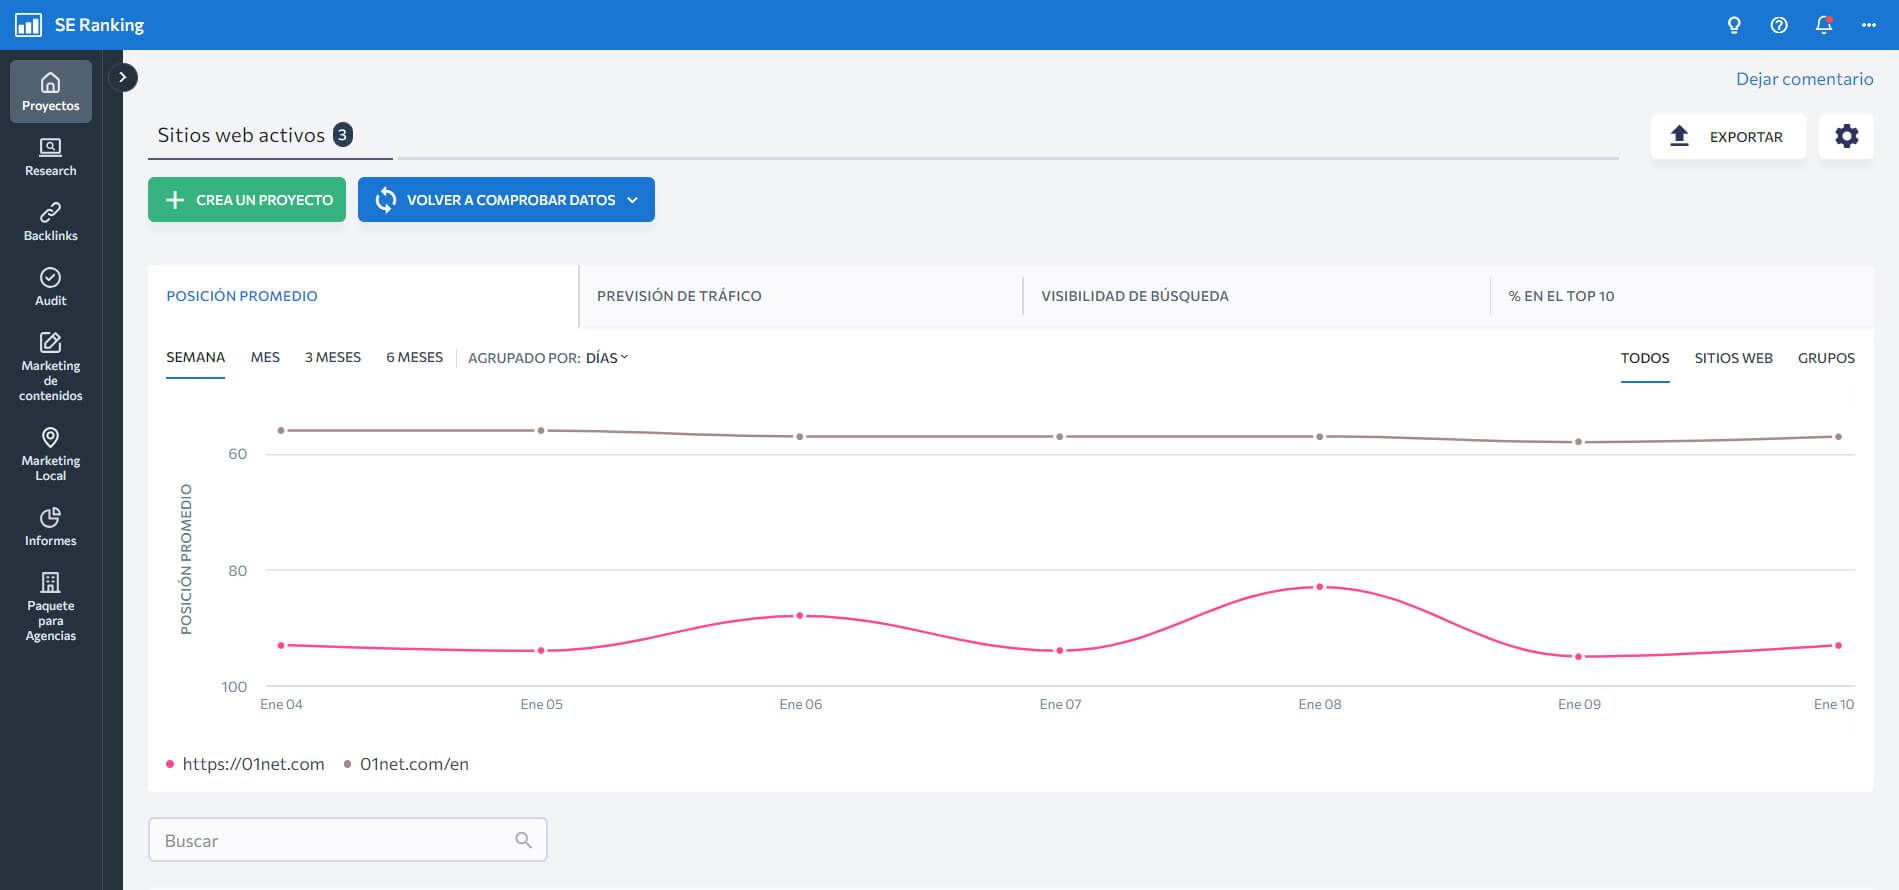This screenshot has width=1899, height=890.
Task: Open the three-dot more menu
Action: point(1869,25)
